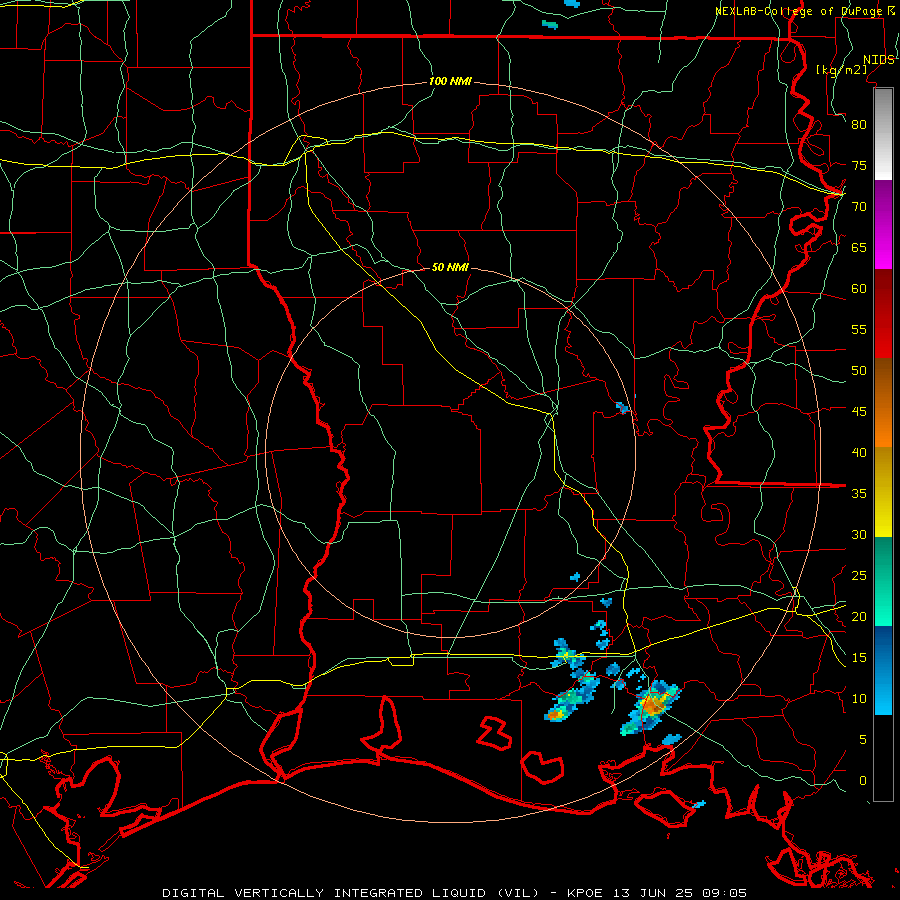This screenshot has width=900, height=900.
Task: Click the magenta segment of the VIL legend
Action: tap(883, 225)
